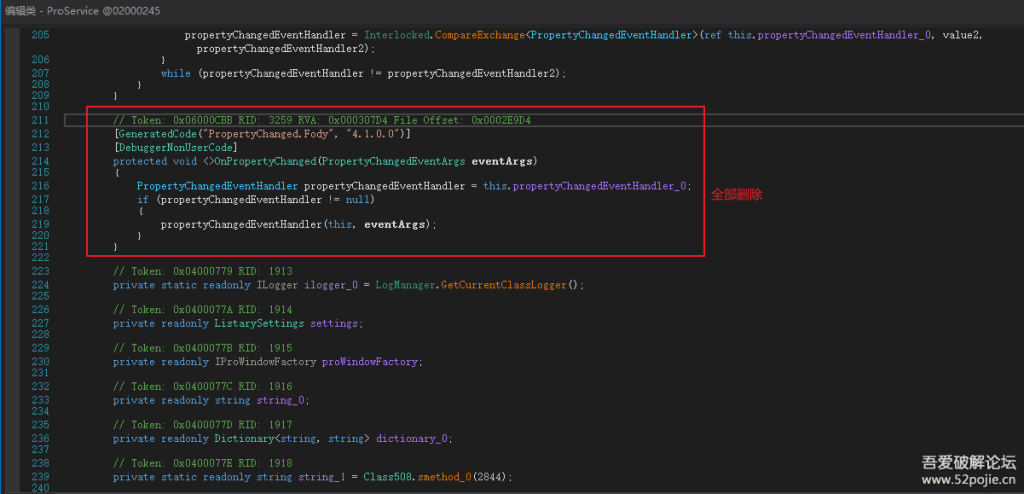Click the red 全部删除 annotation text
The image size is (1024, 494).
[737, 195]
